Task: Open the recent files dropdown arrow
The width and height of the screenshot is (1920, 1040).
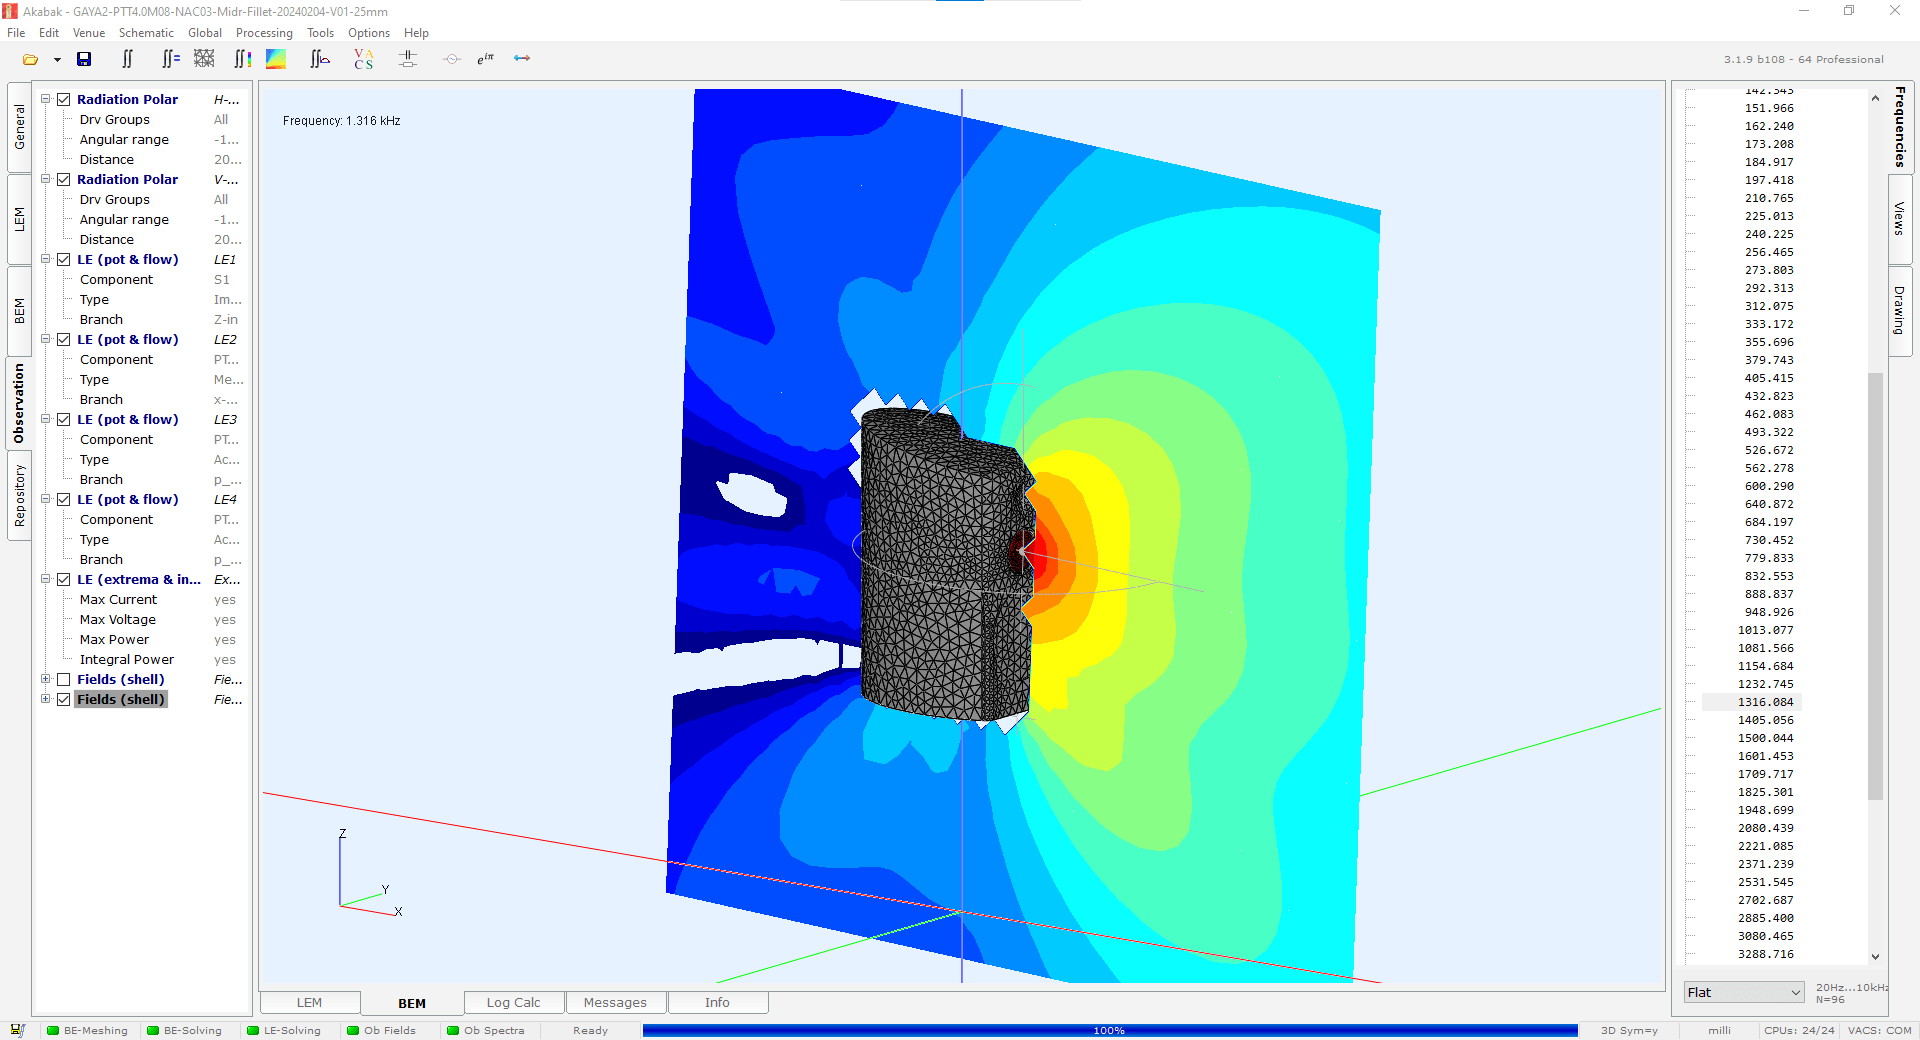Action: tap(57, 60)
